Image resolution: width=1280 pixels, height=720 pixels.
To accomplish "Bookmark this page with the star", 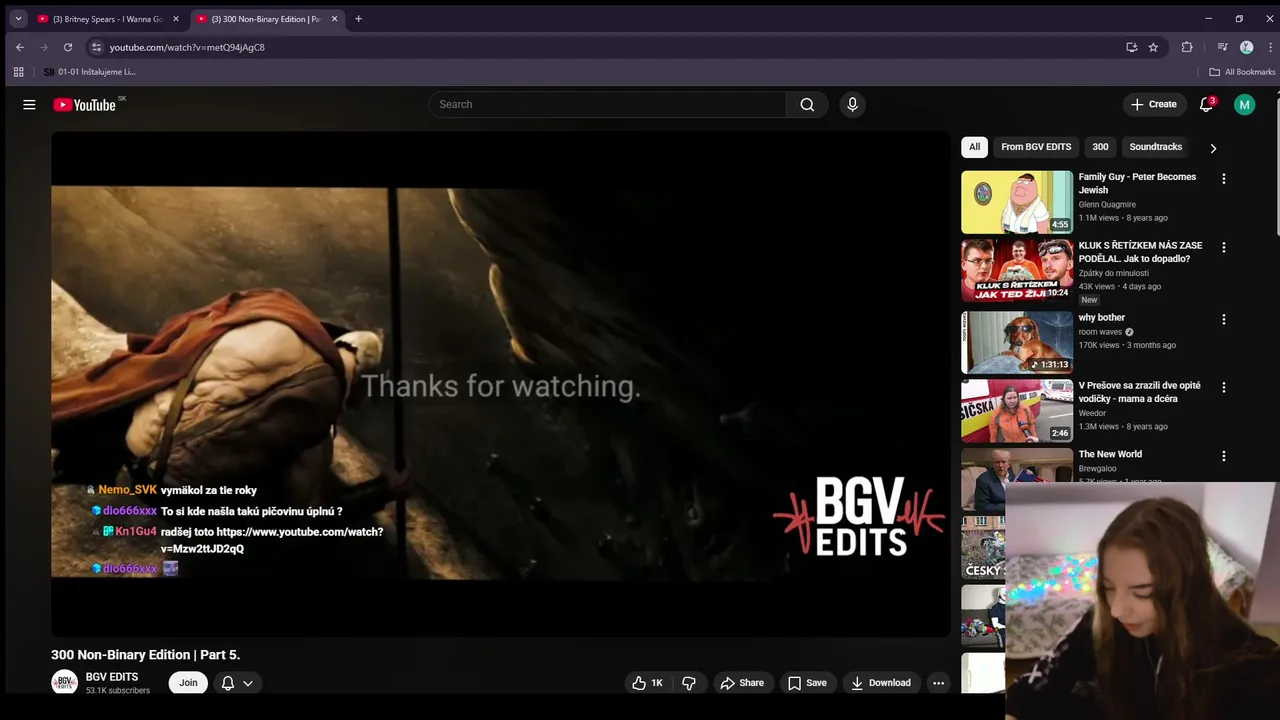I will [x=1153, y=47].
